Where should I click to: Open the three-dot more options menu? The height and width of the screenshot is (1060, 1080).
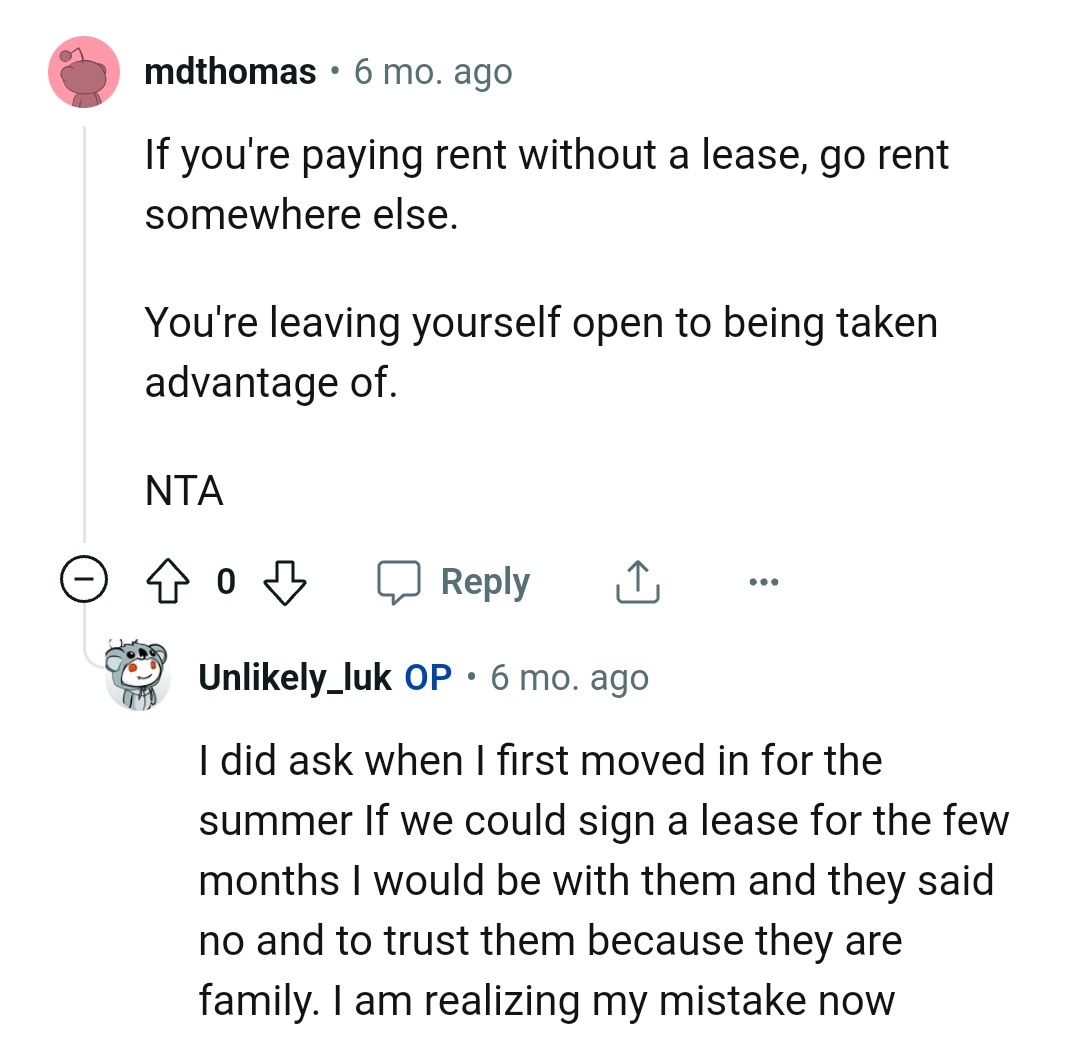[x=762, y=582]
